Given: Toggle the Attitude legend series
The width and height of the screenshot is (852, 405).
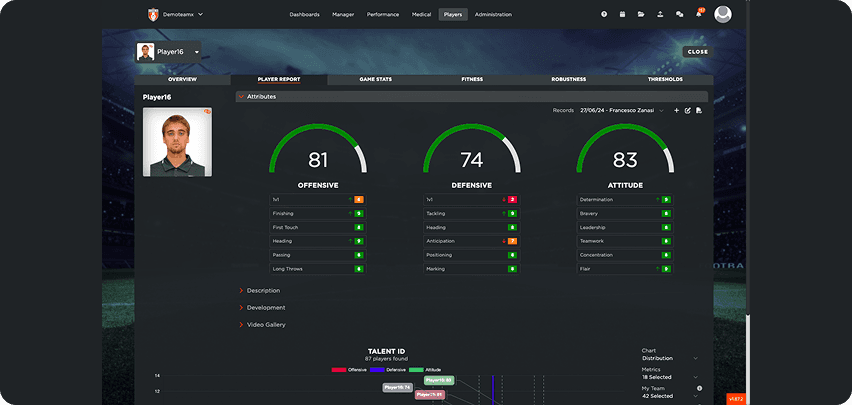Looking at the screenshot, I should (x=424, y=369).
